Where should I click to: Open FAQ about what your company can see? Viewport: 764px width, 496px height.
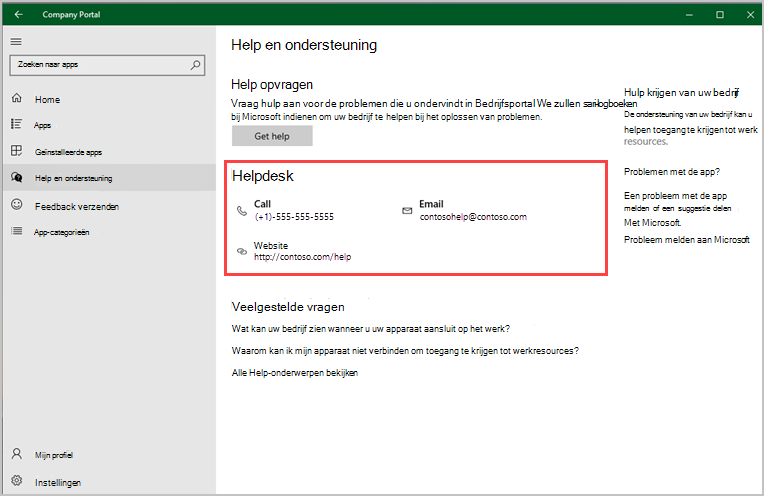click(x=371, y=329)
